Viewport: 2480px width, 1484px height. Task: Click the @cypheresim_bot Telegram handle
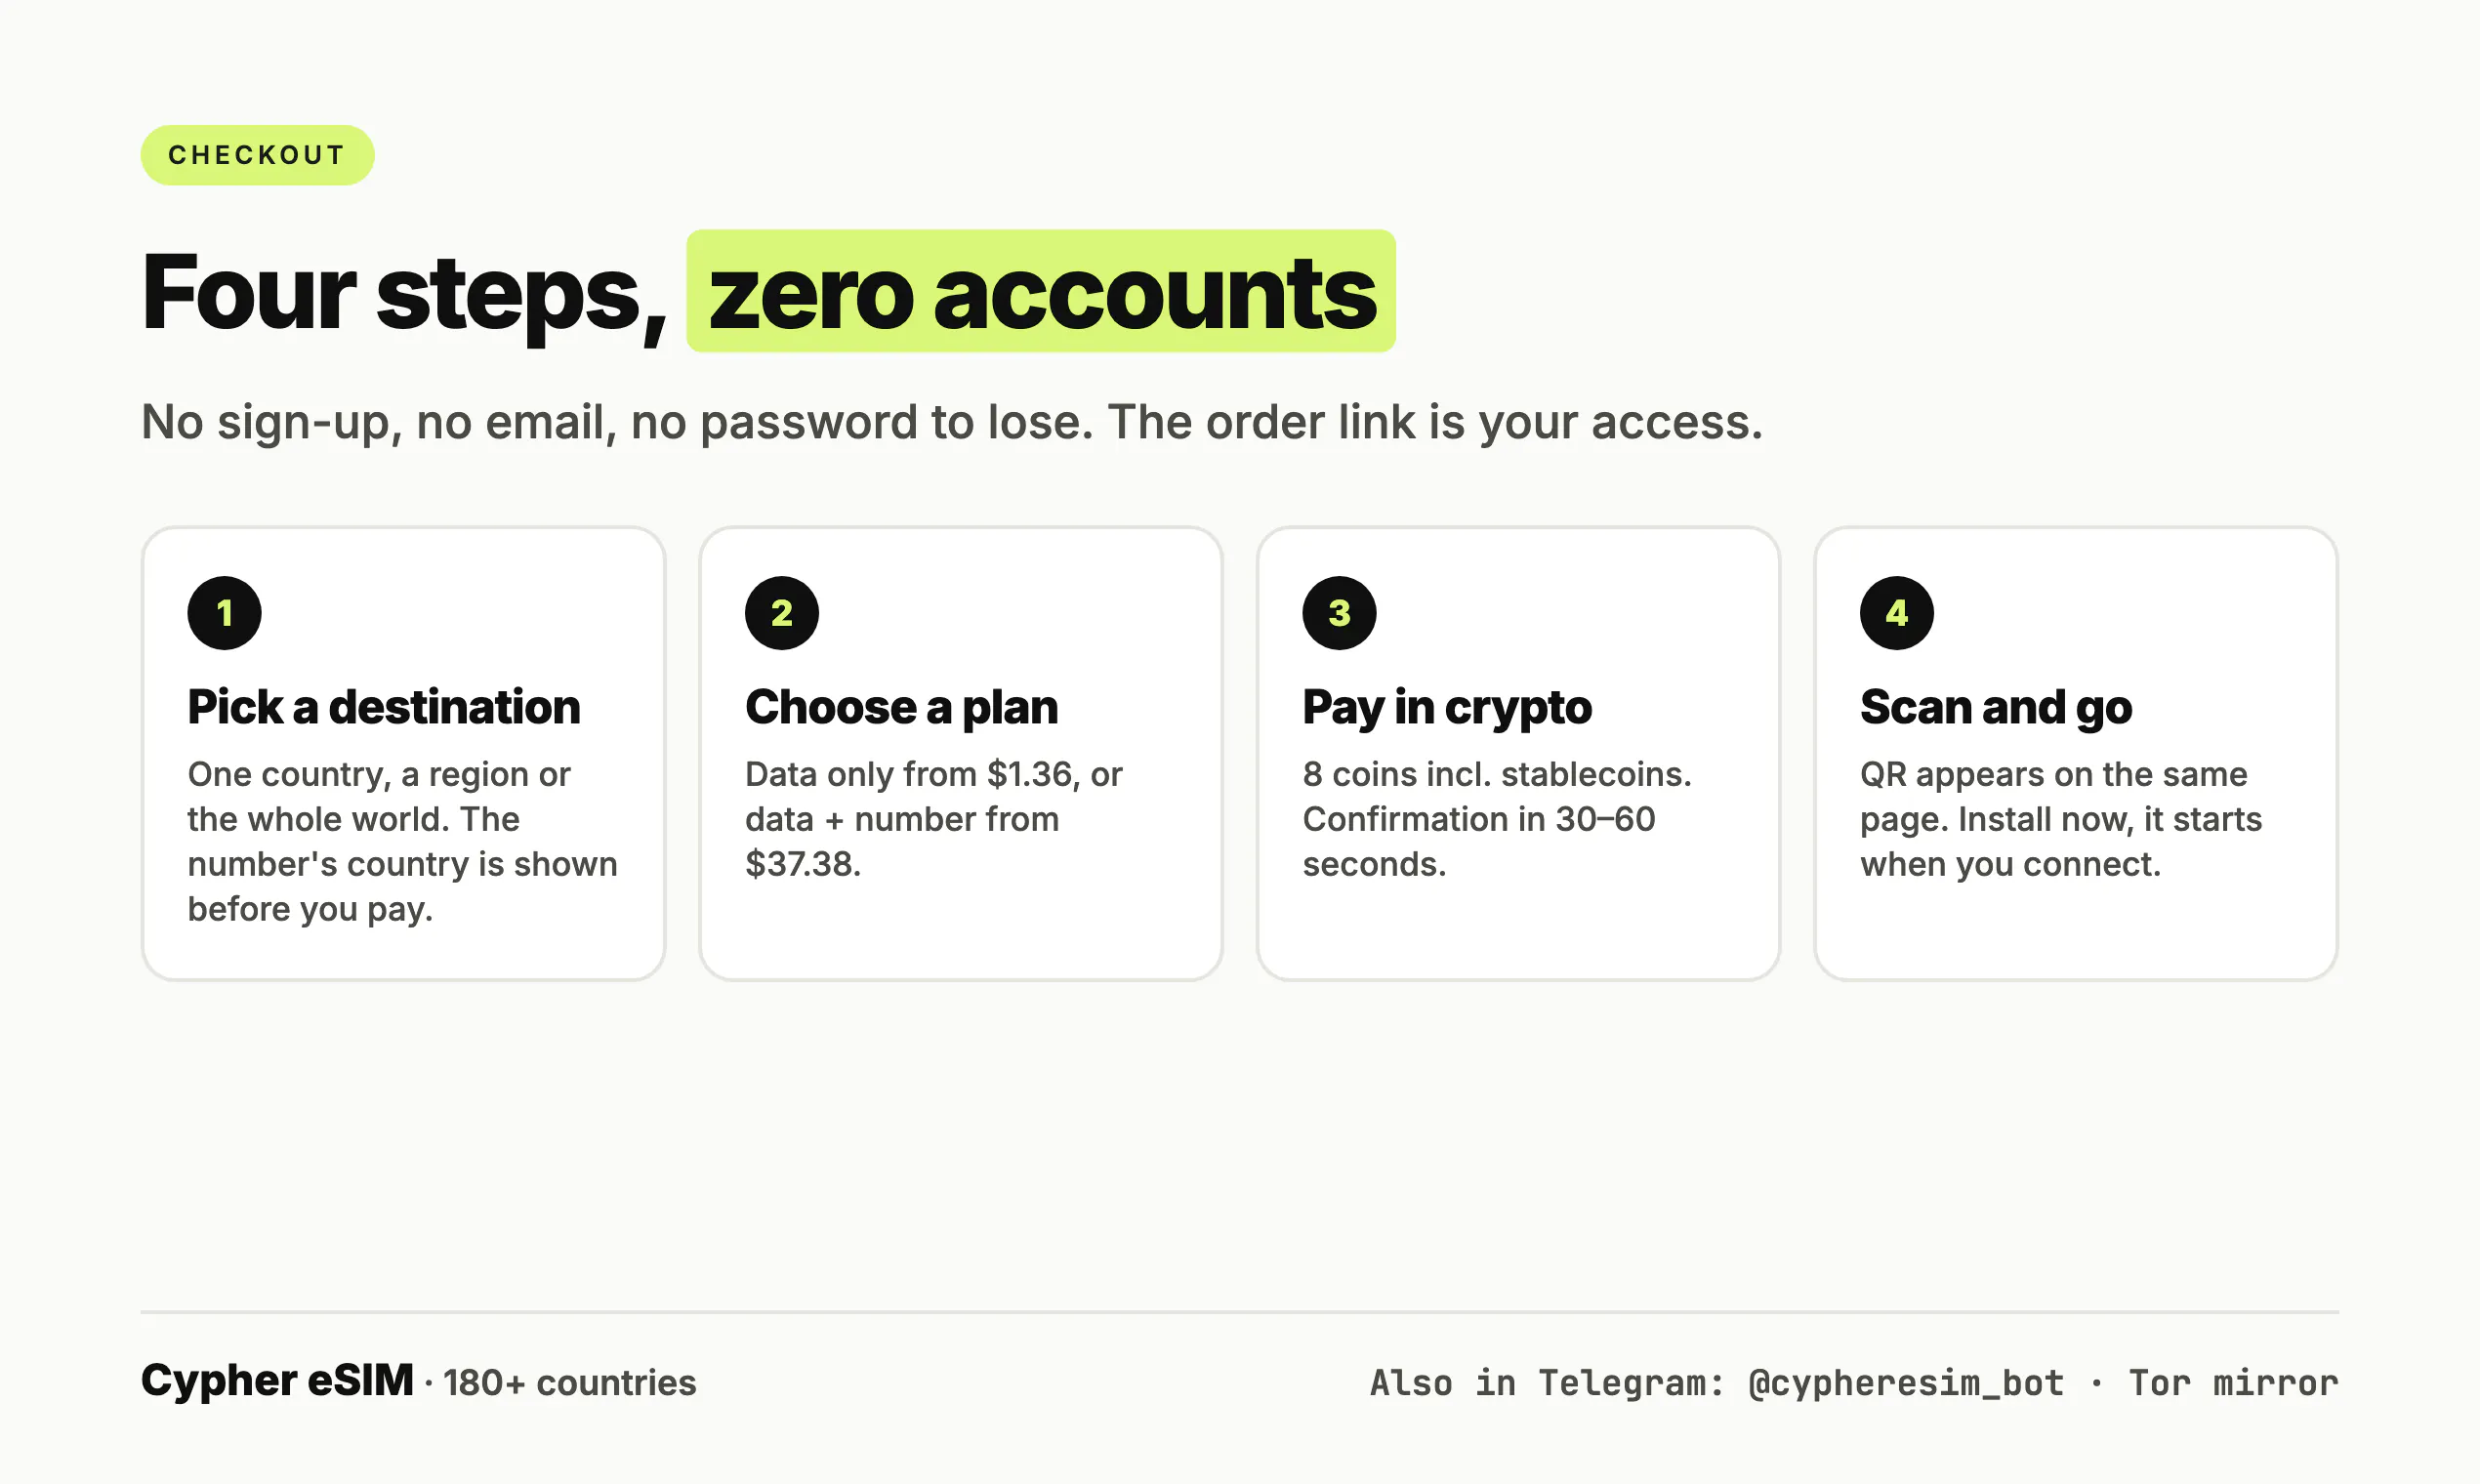(x=1906, y=1382)
